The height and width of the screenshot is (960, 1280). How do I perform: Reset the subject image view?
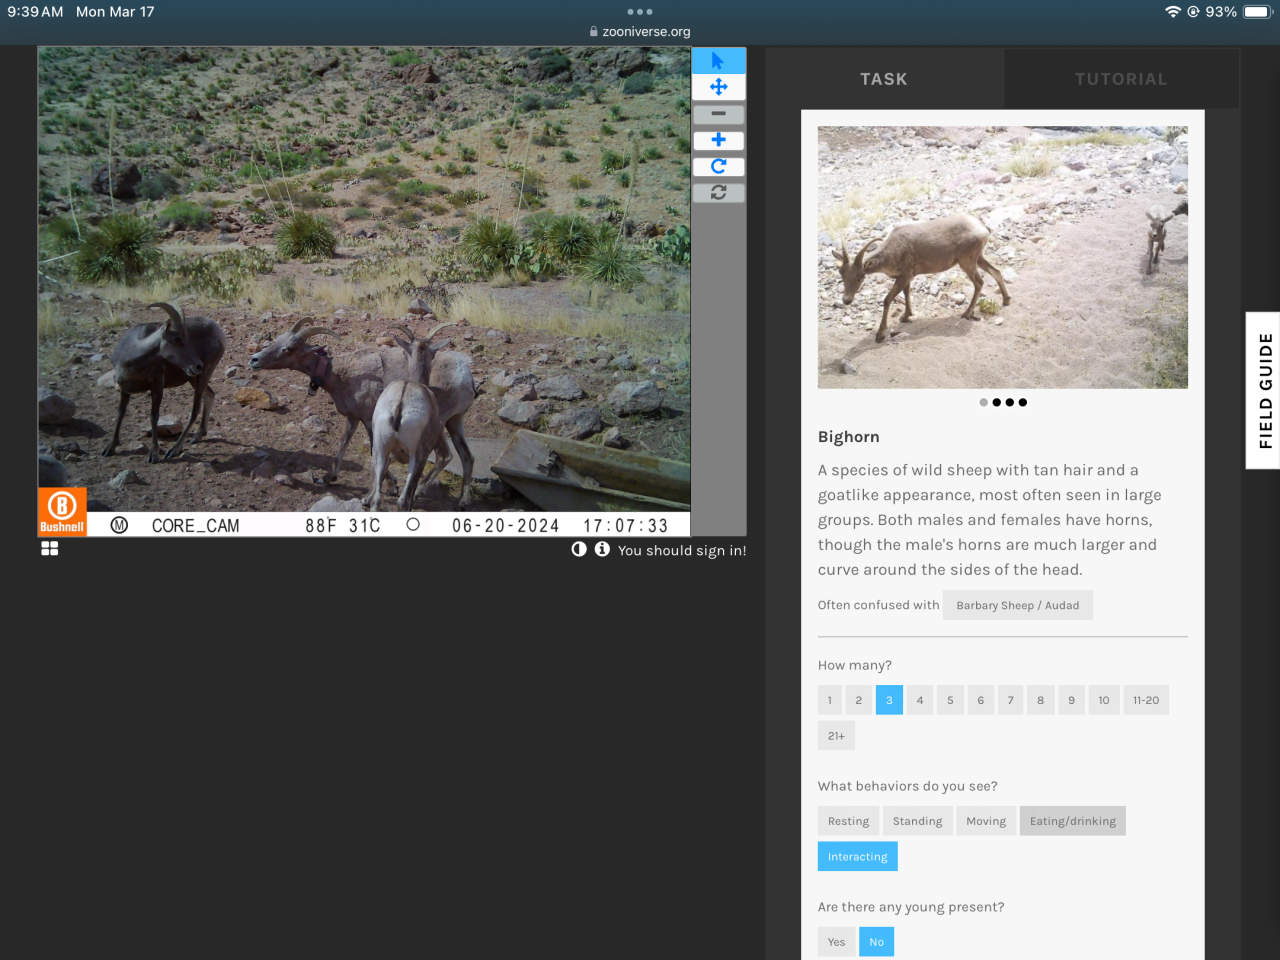click(x=718, y=192)
